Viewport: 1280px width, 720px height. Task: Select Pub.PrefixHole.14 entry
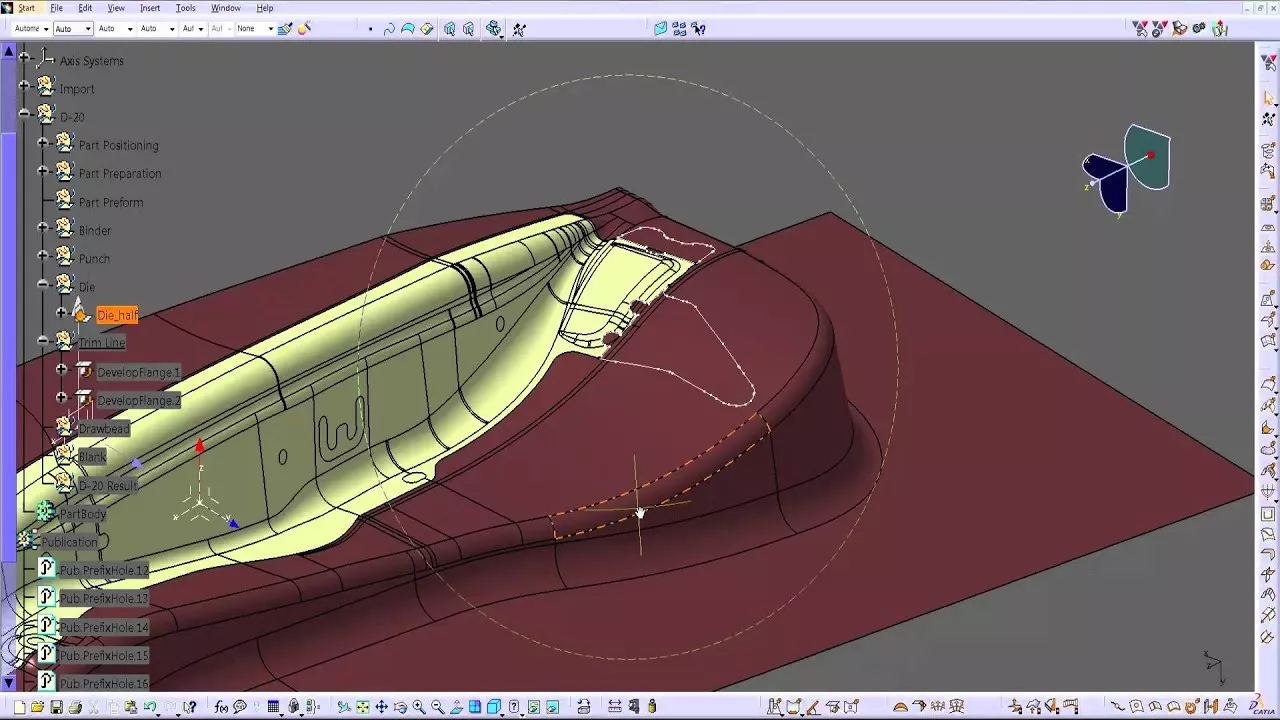(x=104, y=627)
